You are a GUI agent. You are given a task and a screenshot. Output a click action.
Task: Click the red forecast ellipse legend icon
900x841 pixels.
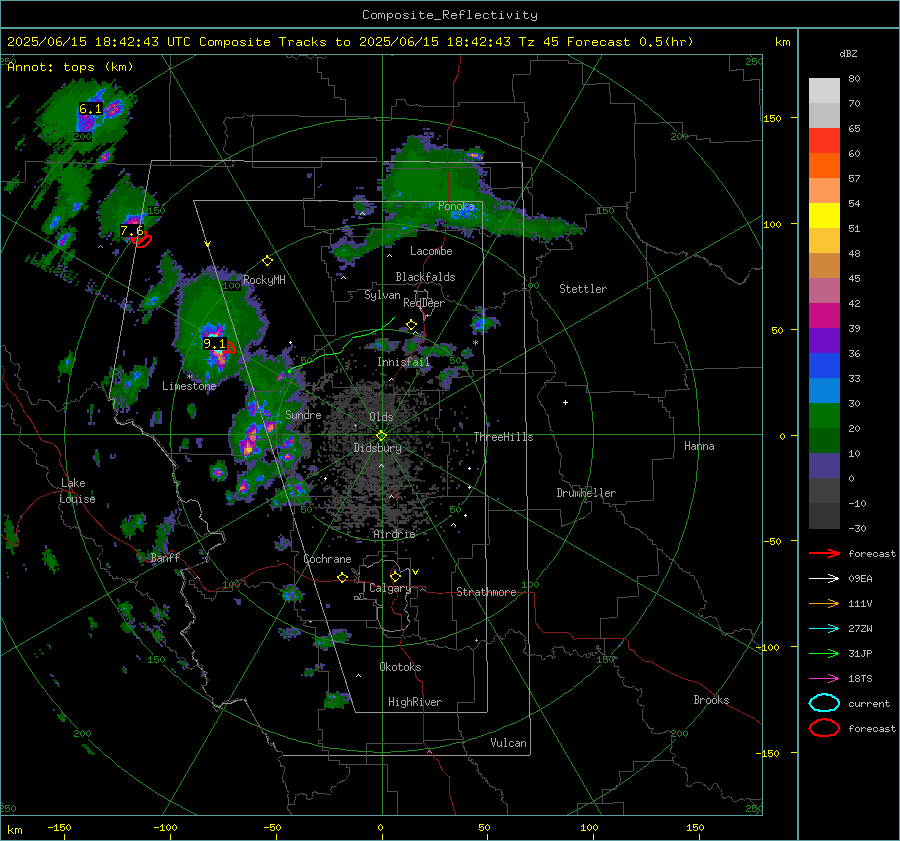click(x=824, y=728)
